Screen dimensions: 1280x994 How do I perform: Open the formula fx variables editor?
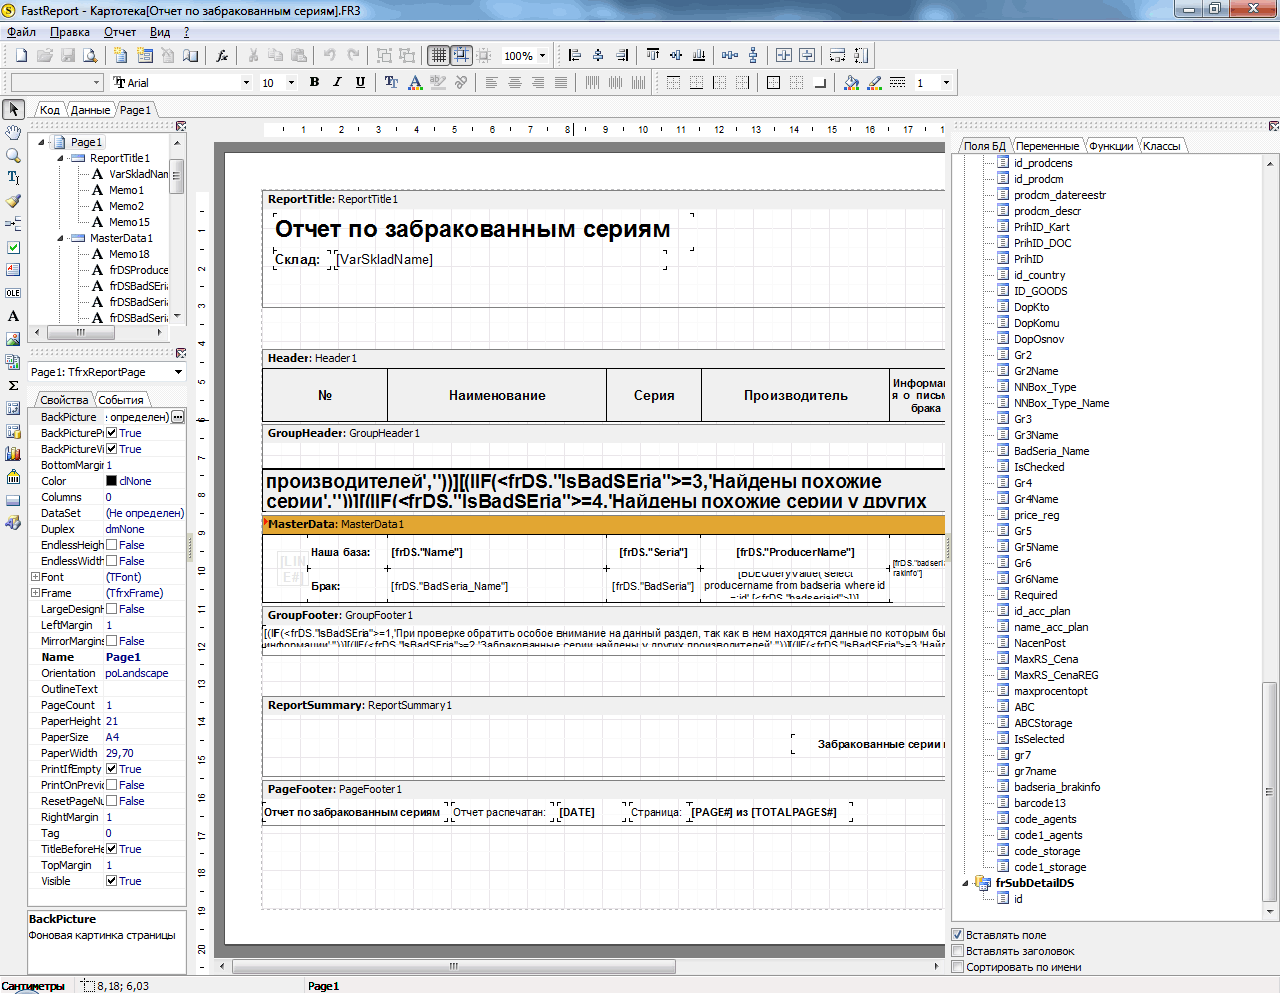pos(222,55)
